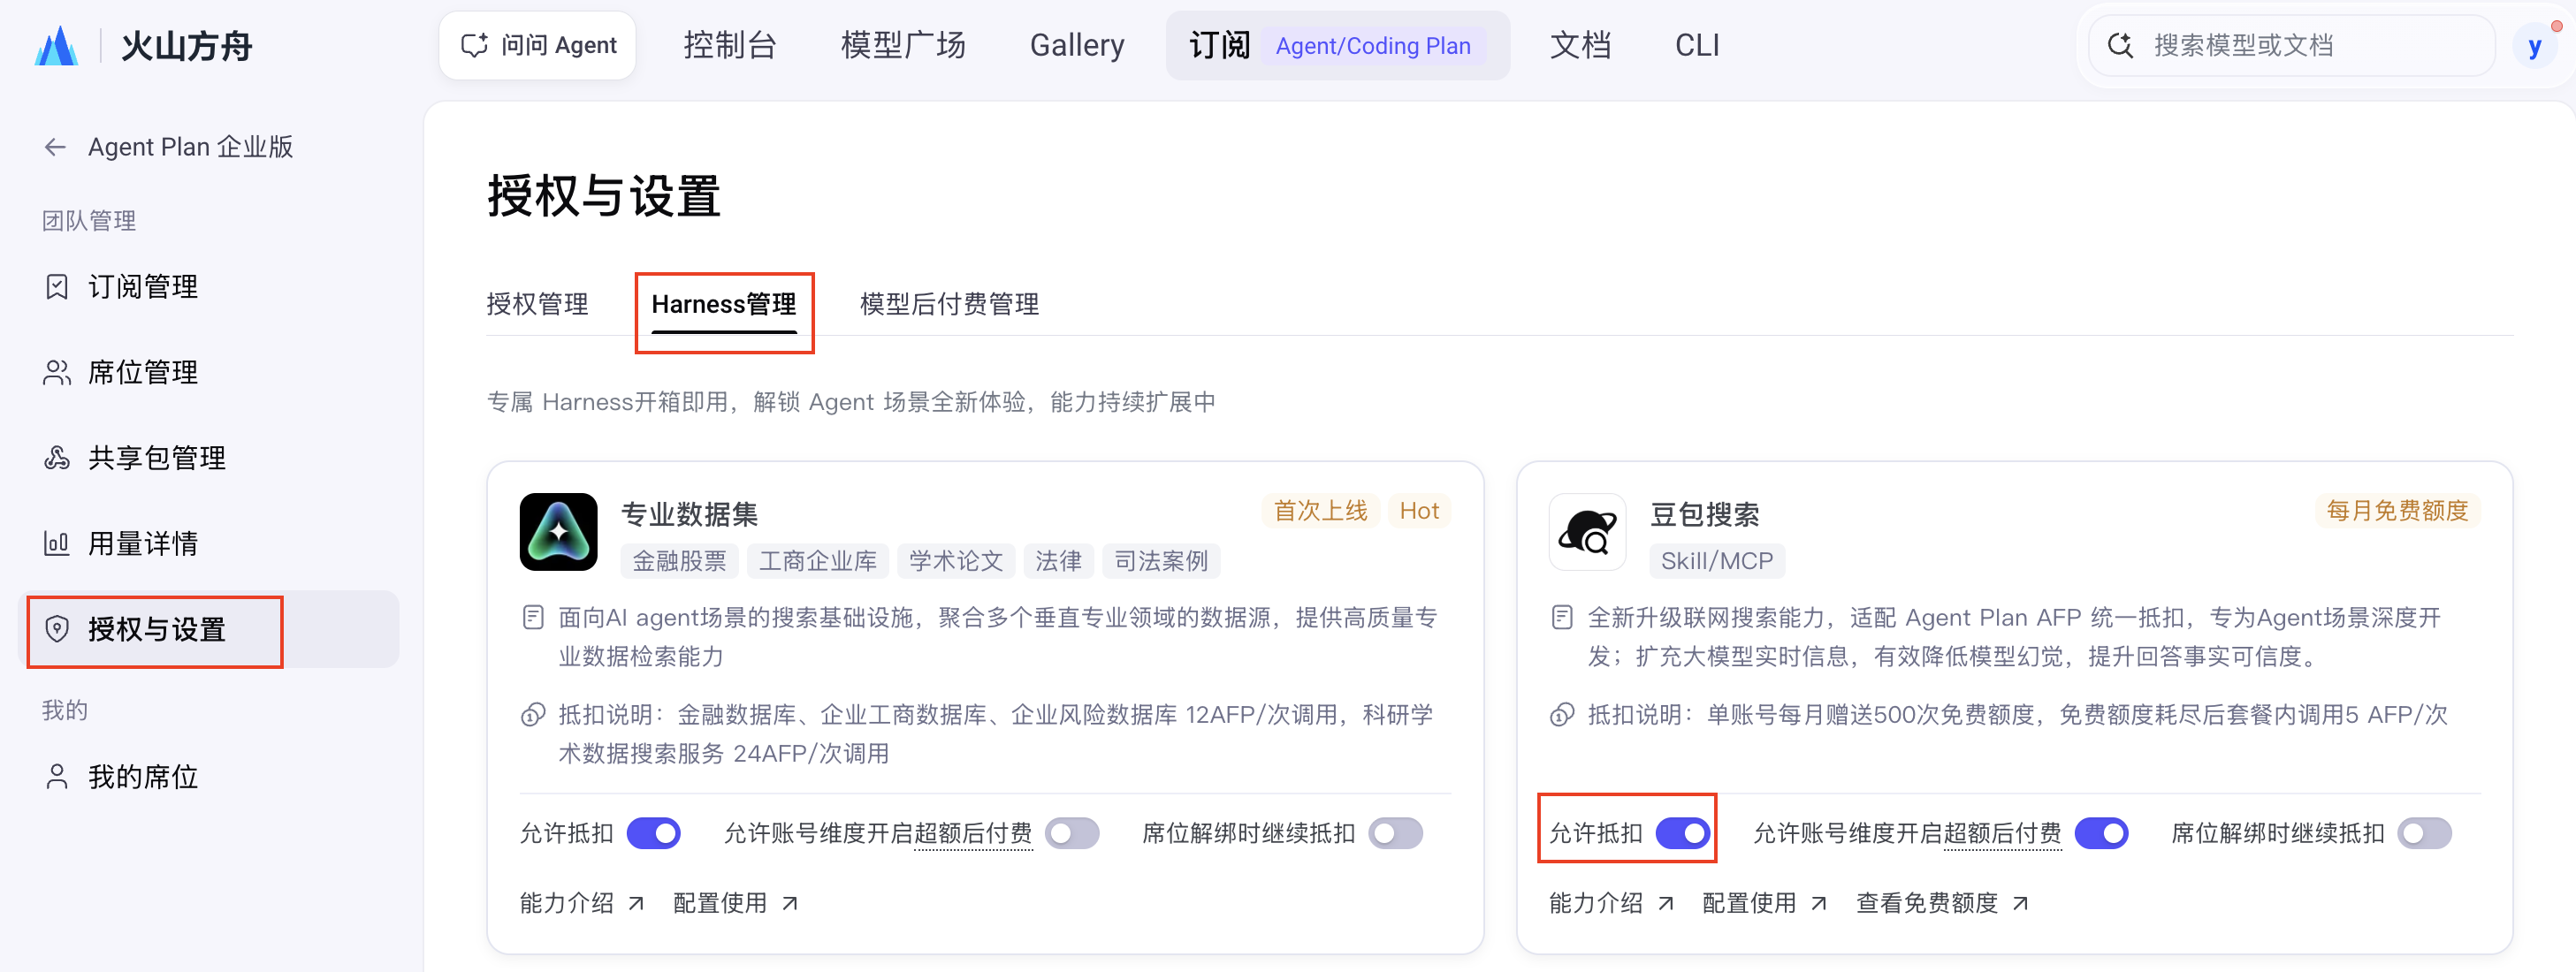2576x972 pixels.
Task: Toggle 席位解绑时继续抵扣 for 专业数据集
Action: 1395,833
